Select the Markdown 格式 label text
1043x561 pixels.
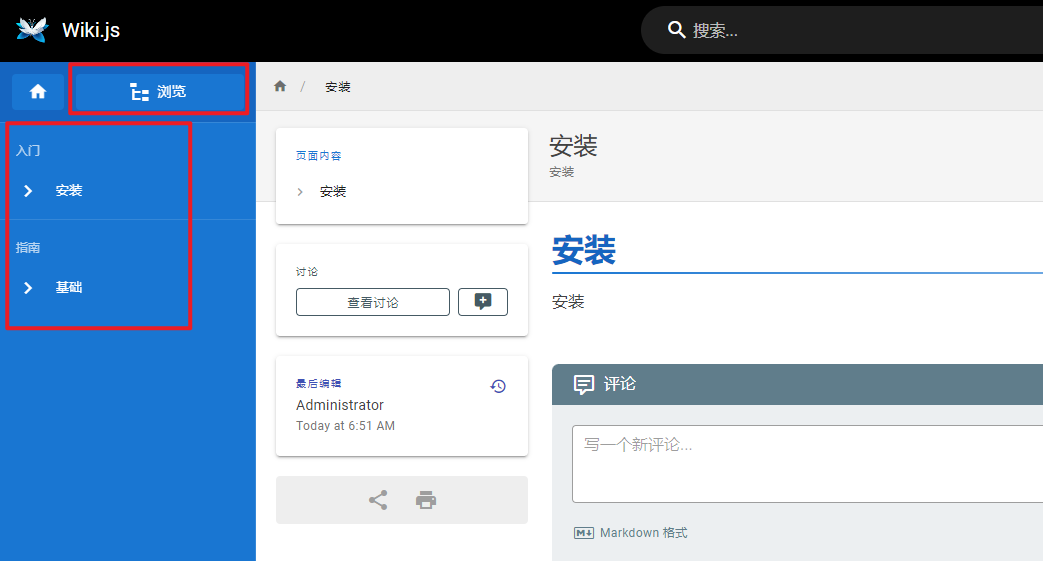click(x=644, y=533)
